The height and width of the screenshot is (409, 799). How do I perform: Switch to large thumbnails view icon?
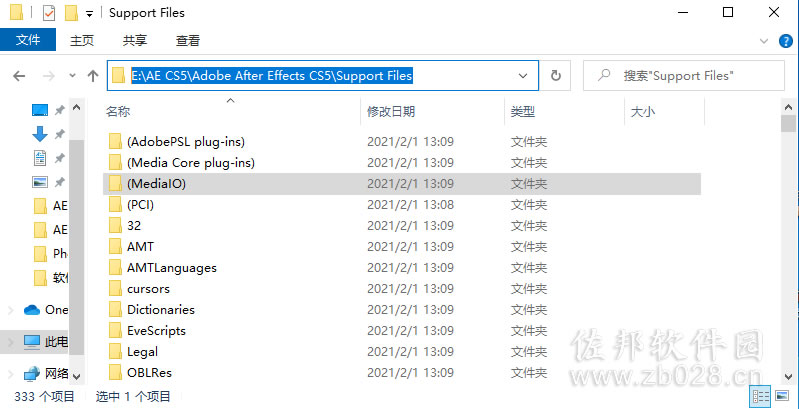[782, 395]
